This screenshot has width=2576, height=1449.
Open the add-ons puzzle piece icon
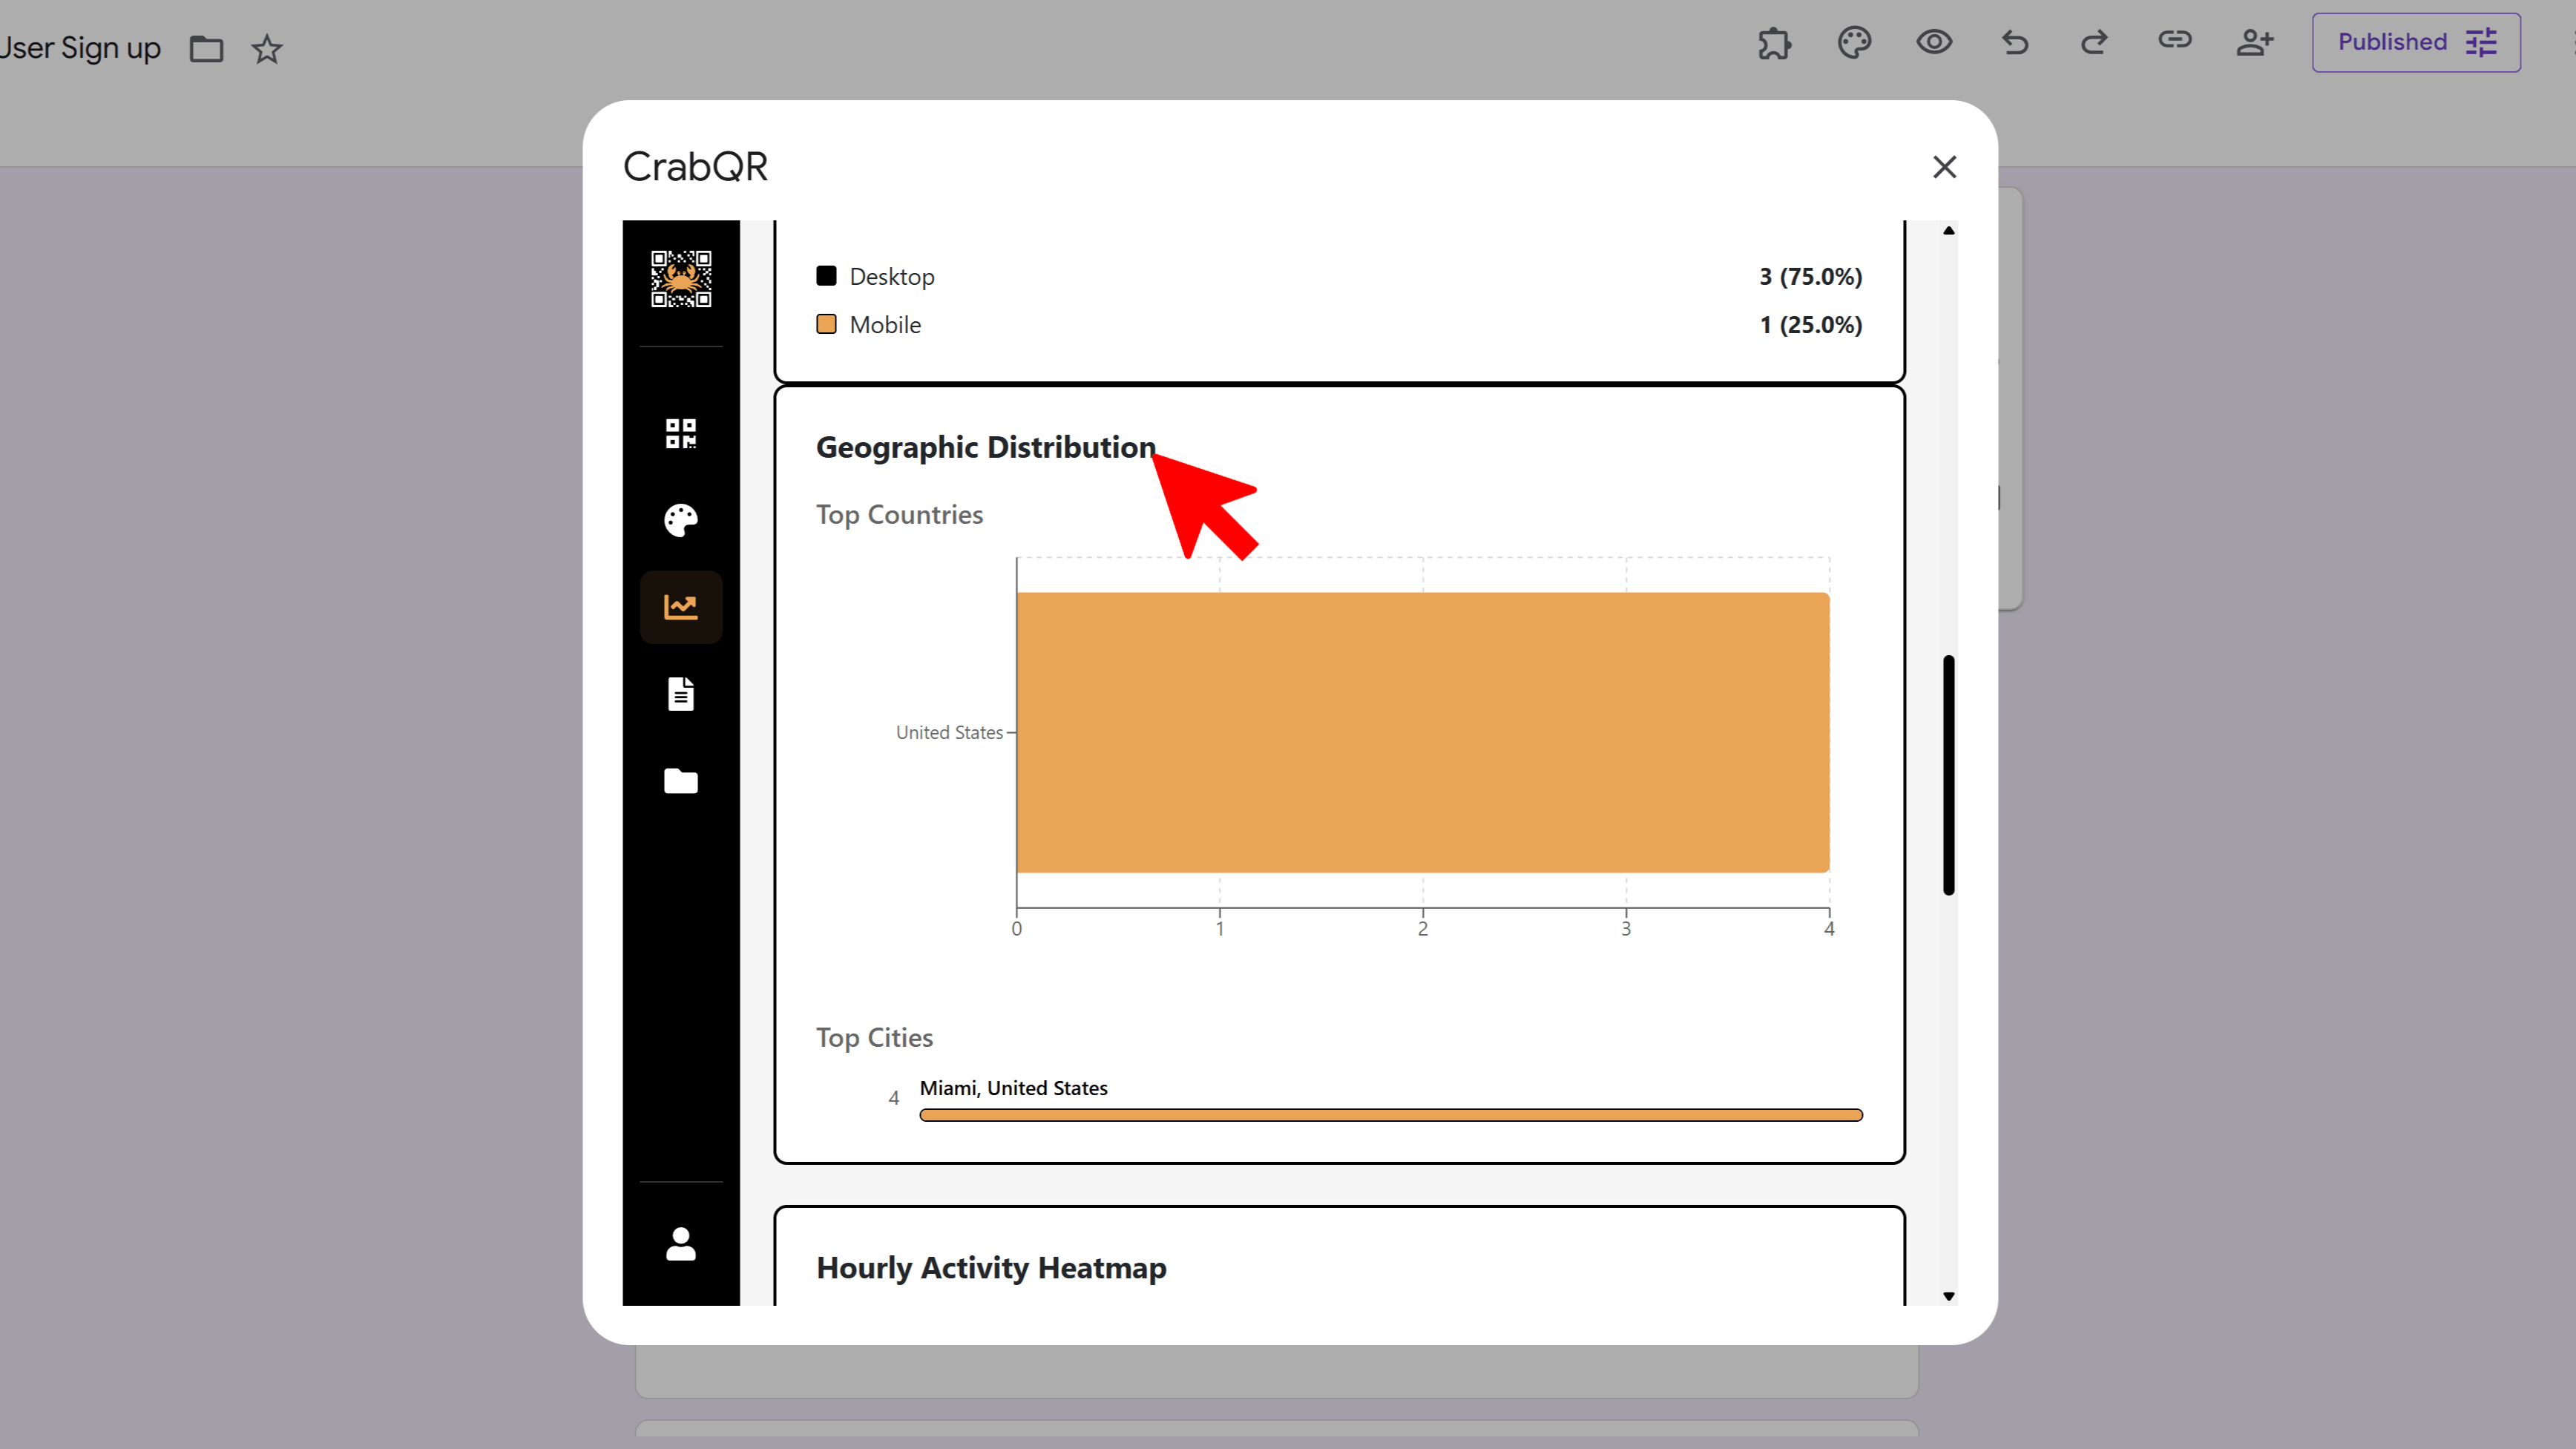point(1774,43)
